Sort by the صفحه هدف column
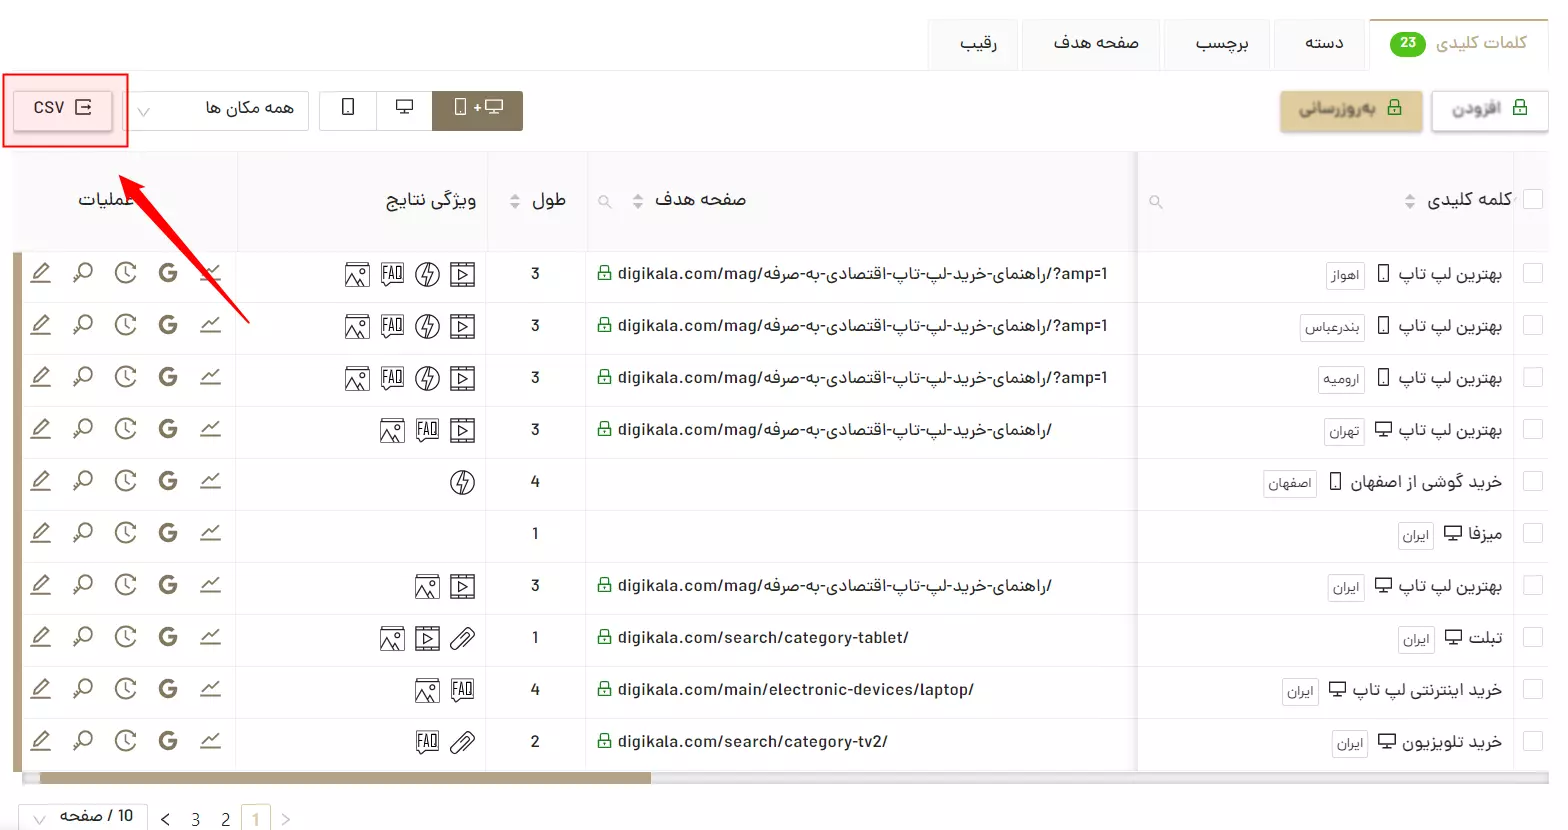Image resolution: width=1568 pixels, height=830 pixels. [x=638, y=202]
